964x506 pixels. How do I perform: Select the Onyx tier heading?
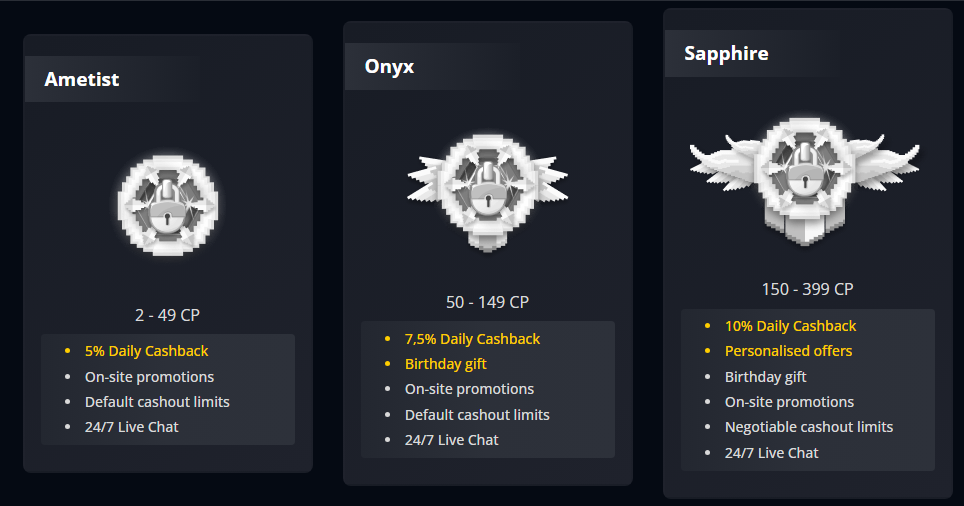point(389,67)
